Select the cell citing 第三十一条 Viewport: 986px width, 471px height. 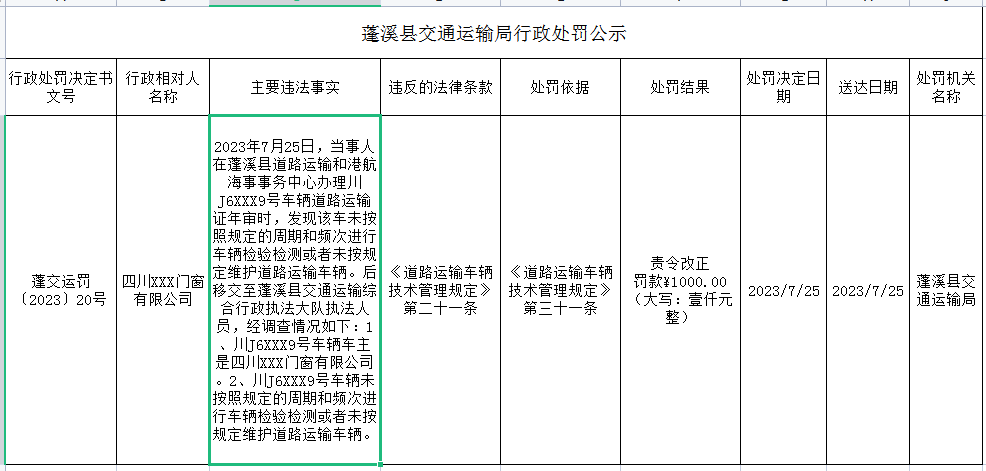coord(560,290)
